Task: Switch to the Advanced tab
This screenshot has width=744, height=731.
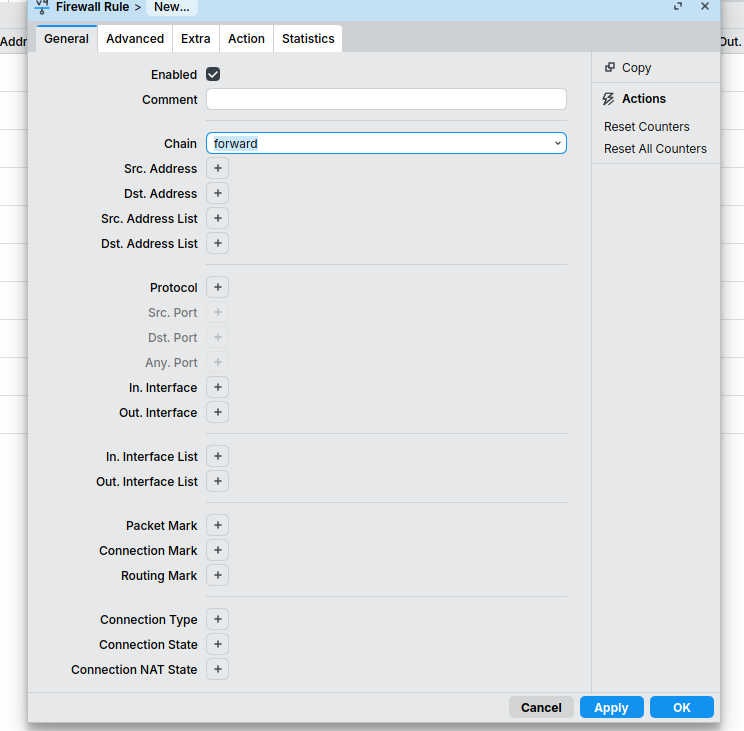Action: click(135, 39)
